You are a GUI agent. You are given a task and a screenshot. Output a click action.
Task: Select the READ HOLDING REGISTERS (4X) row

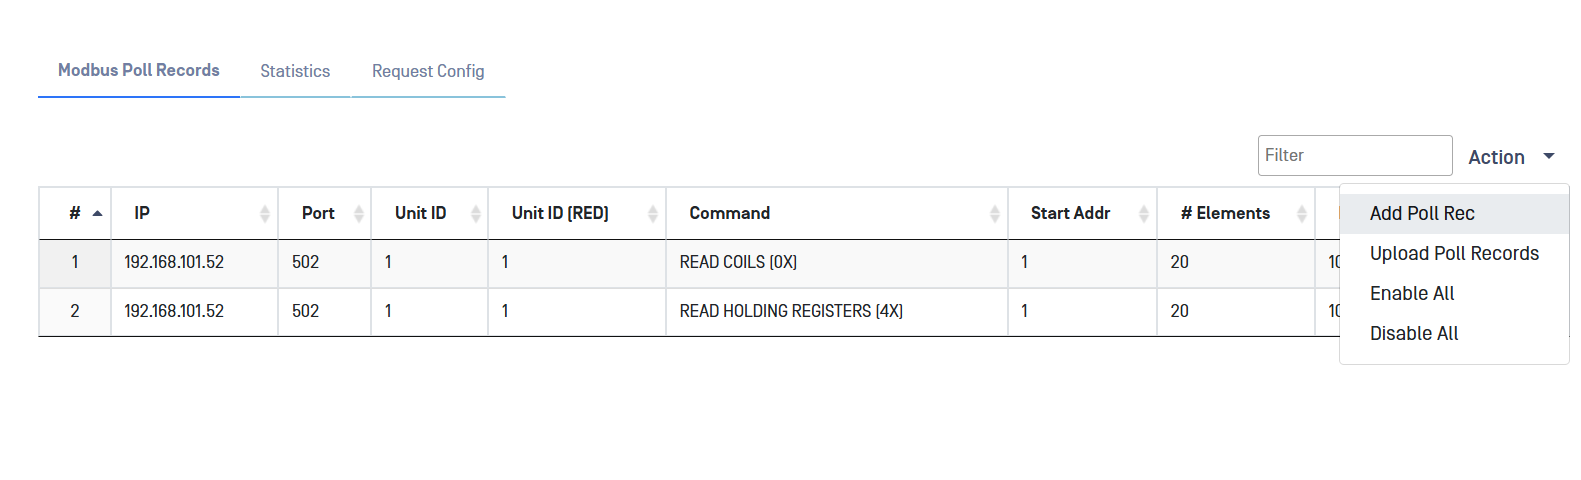[791, 311]
